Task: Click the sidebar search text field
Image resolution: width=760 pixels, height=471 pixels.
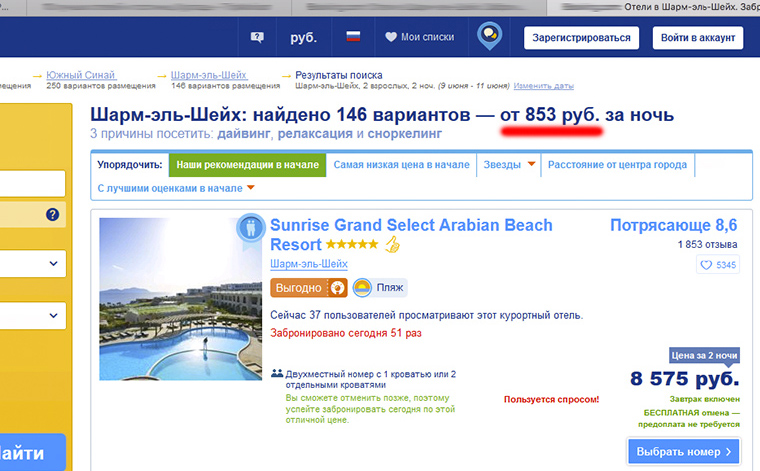Action: (32, 184)
